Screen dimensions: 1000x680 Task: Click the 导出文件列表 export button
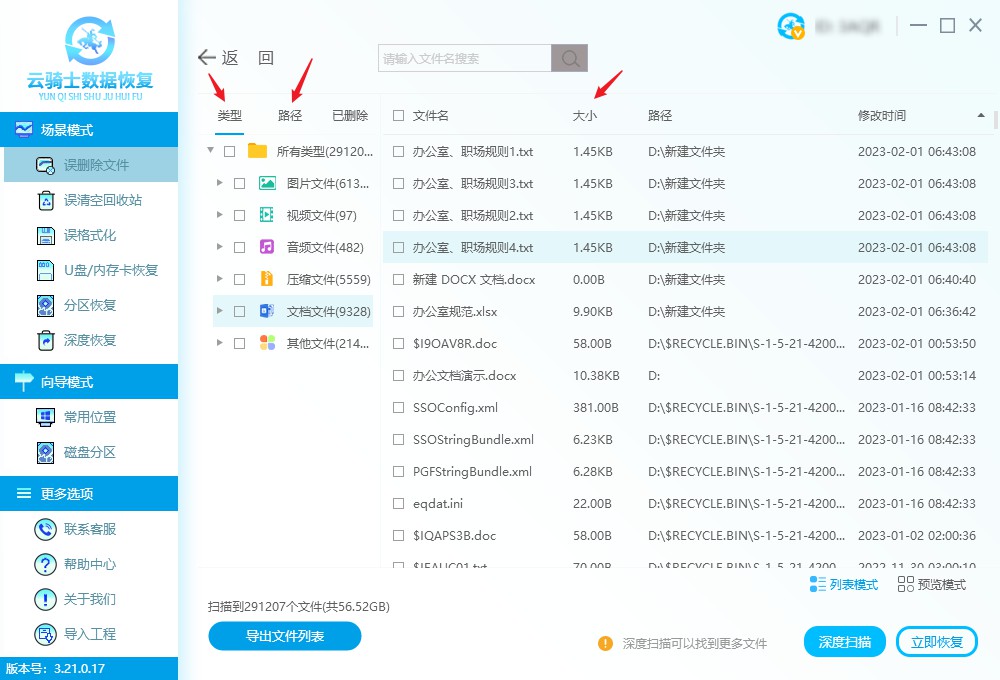click(x=284, y=635)
